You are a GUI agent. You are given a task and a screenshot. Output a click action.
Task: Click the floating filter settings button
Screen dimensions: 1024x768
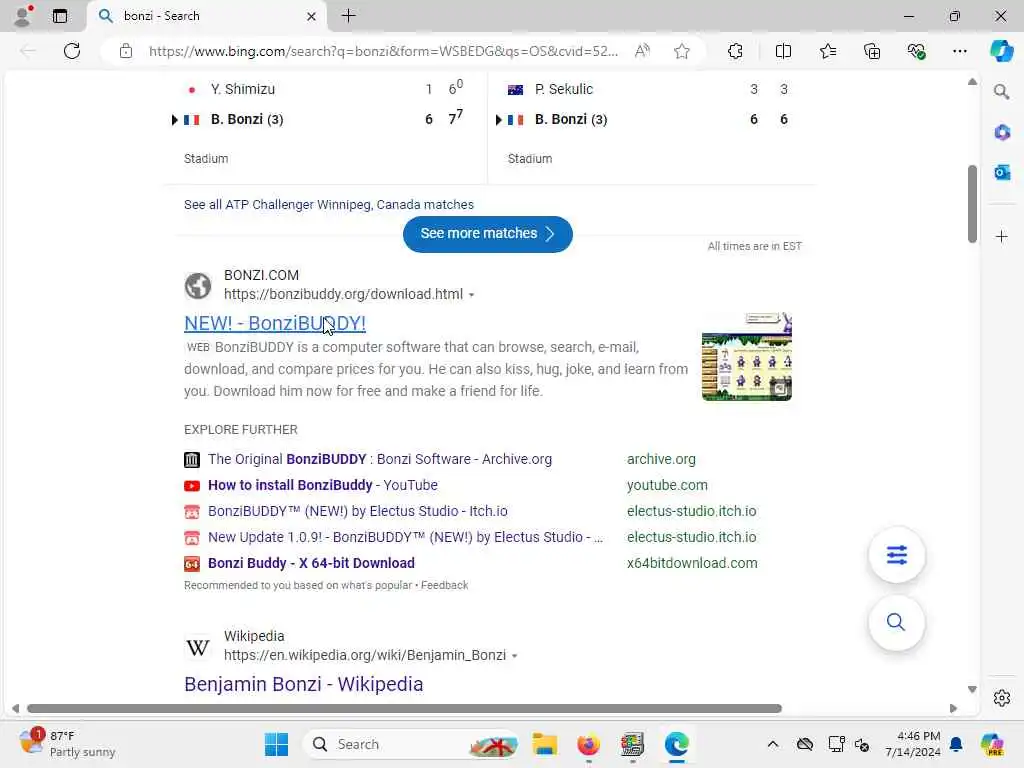coord(897,555)
